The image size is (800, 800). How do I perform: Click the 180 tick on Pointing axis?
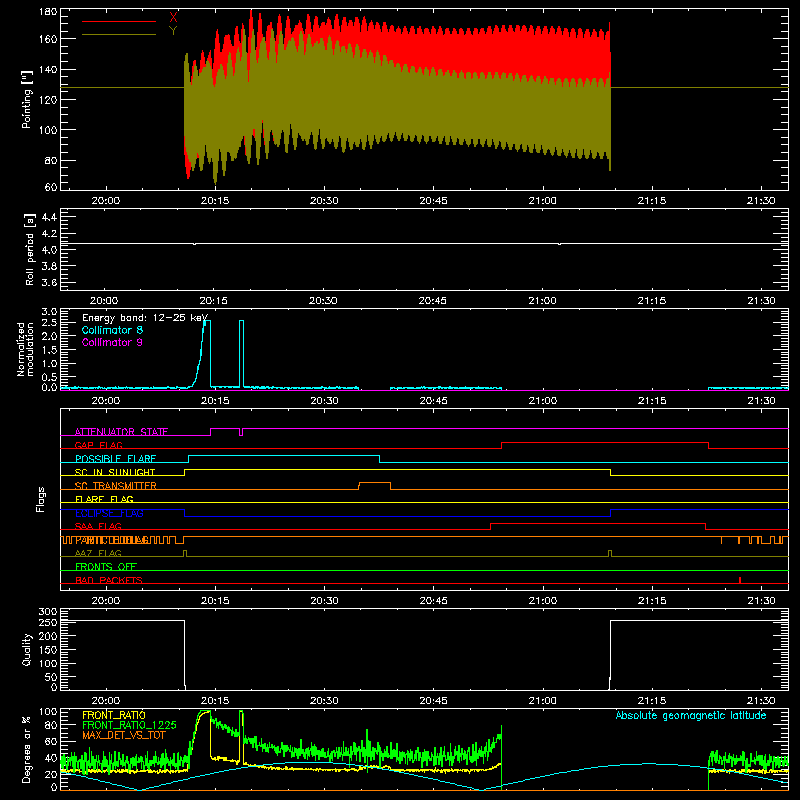coord(48,12)
